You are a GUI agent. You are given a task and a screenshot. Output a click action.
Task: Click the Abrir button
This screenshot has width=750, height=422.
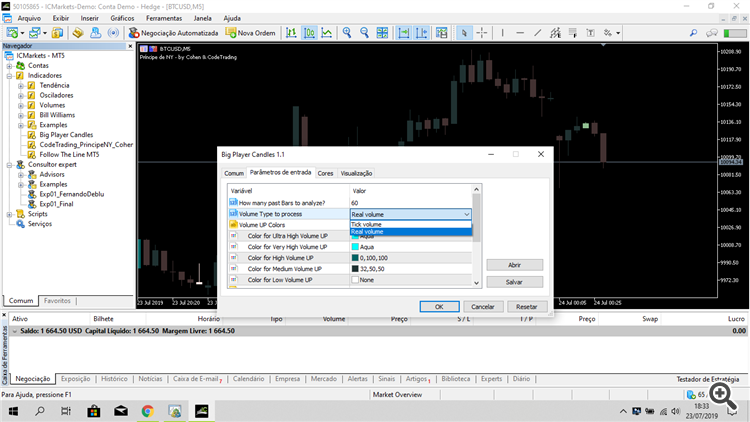click(x=514, y=265)
